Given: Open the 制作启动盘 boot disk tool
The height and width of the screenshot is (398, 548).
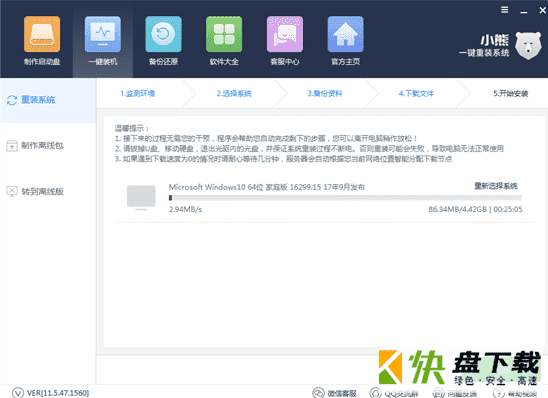Looking at the screenshot, I should (x=42, y=41).
